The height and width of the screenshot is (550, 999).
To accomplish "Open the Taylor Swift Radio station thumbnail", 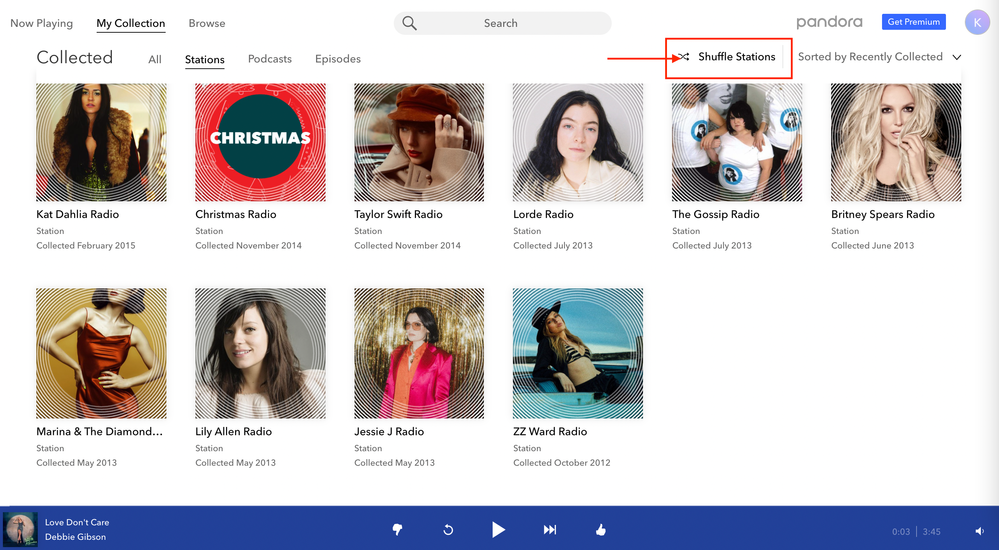I will (419, 142).
